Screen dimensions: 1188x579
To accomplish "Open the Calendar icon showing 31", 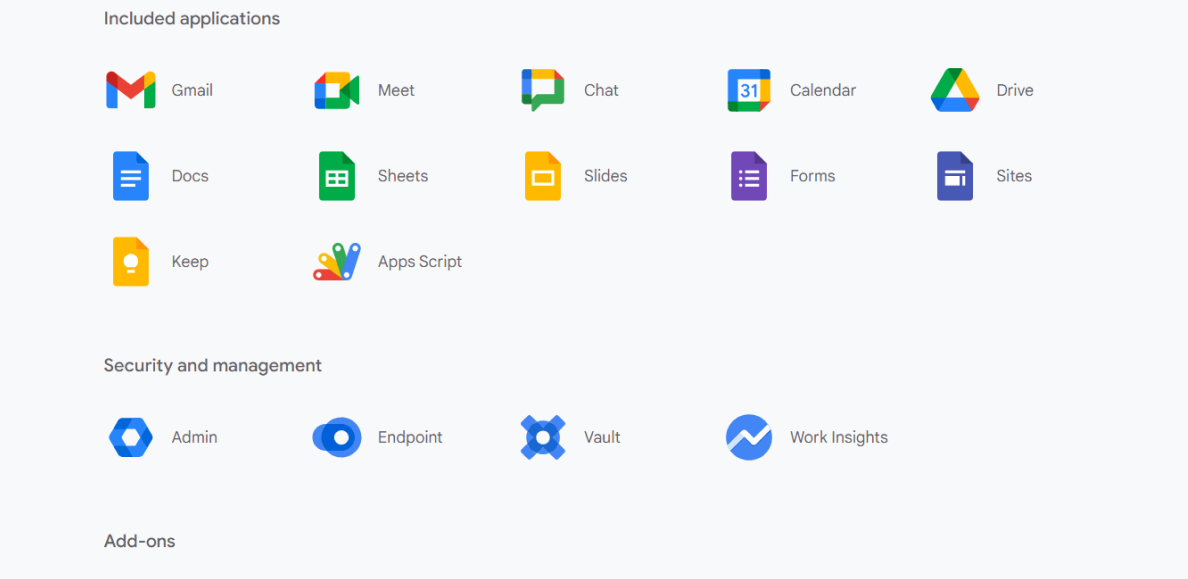I will 748,89.
